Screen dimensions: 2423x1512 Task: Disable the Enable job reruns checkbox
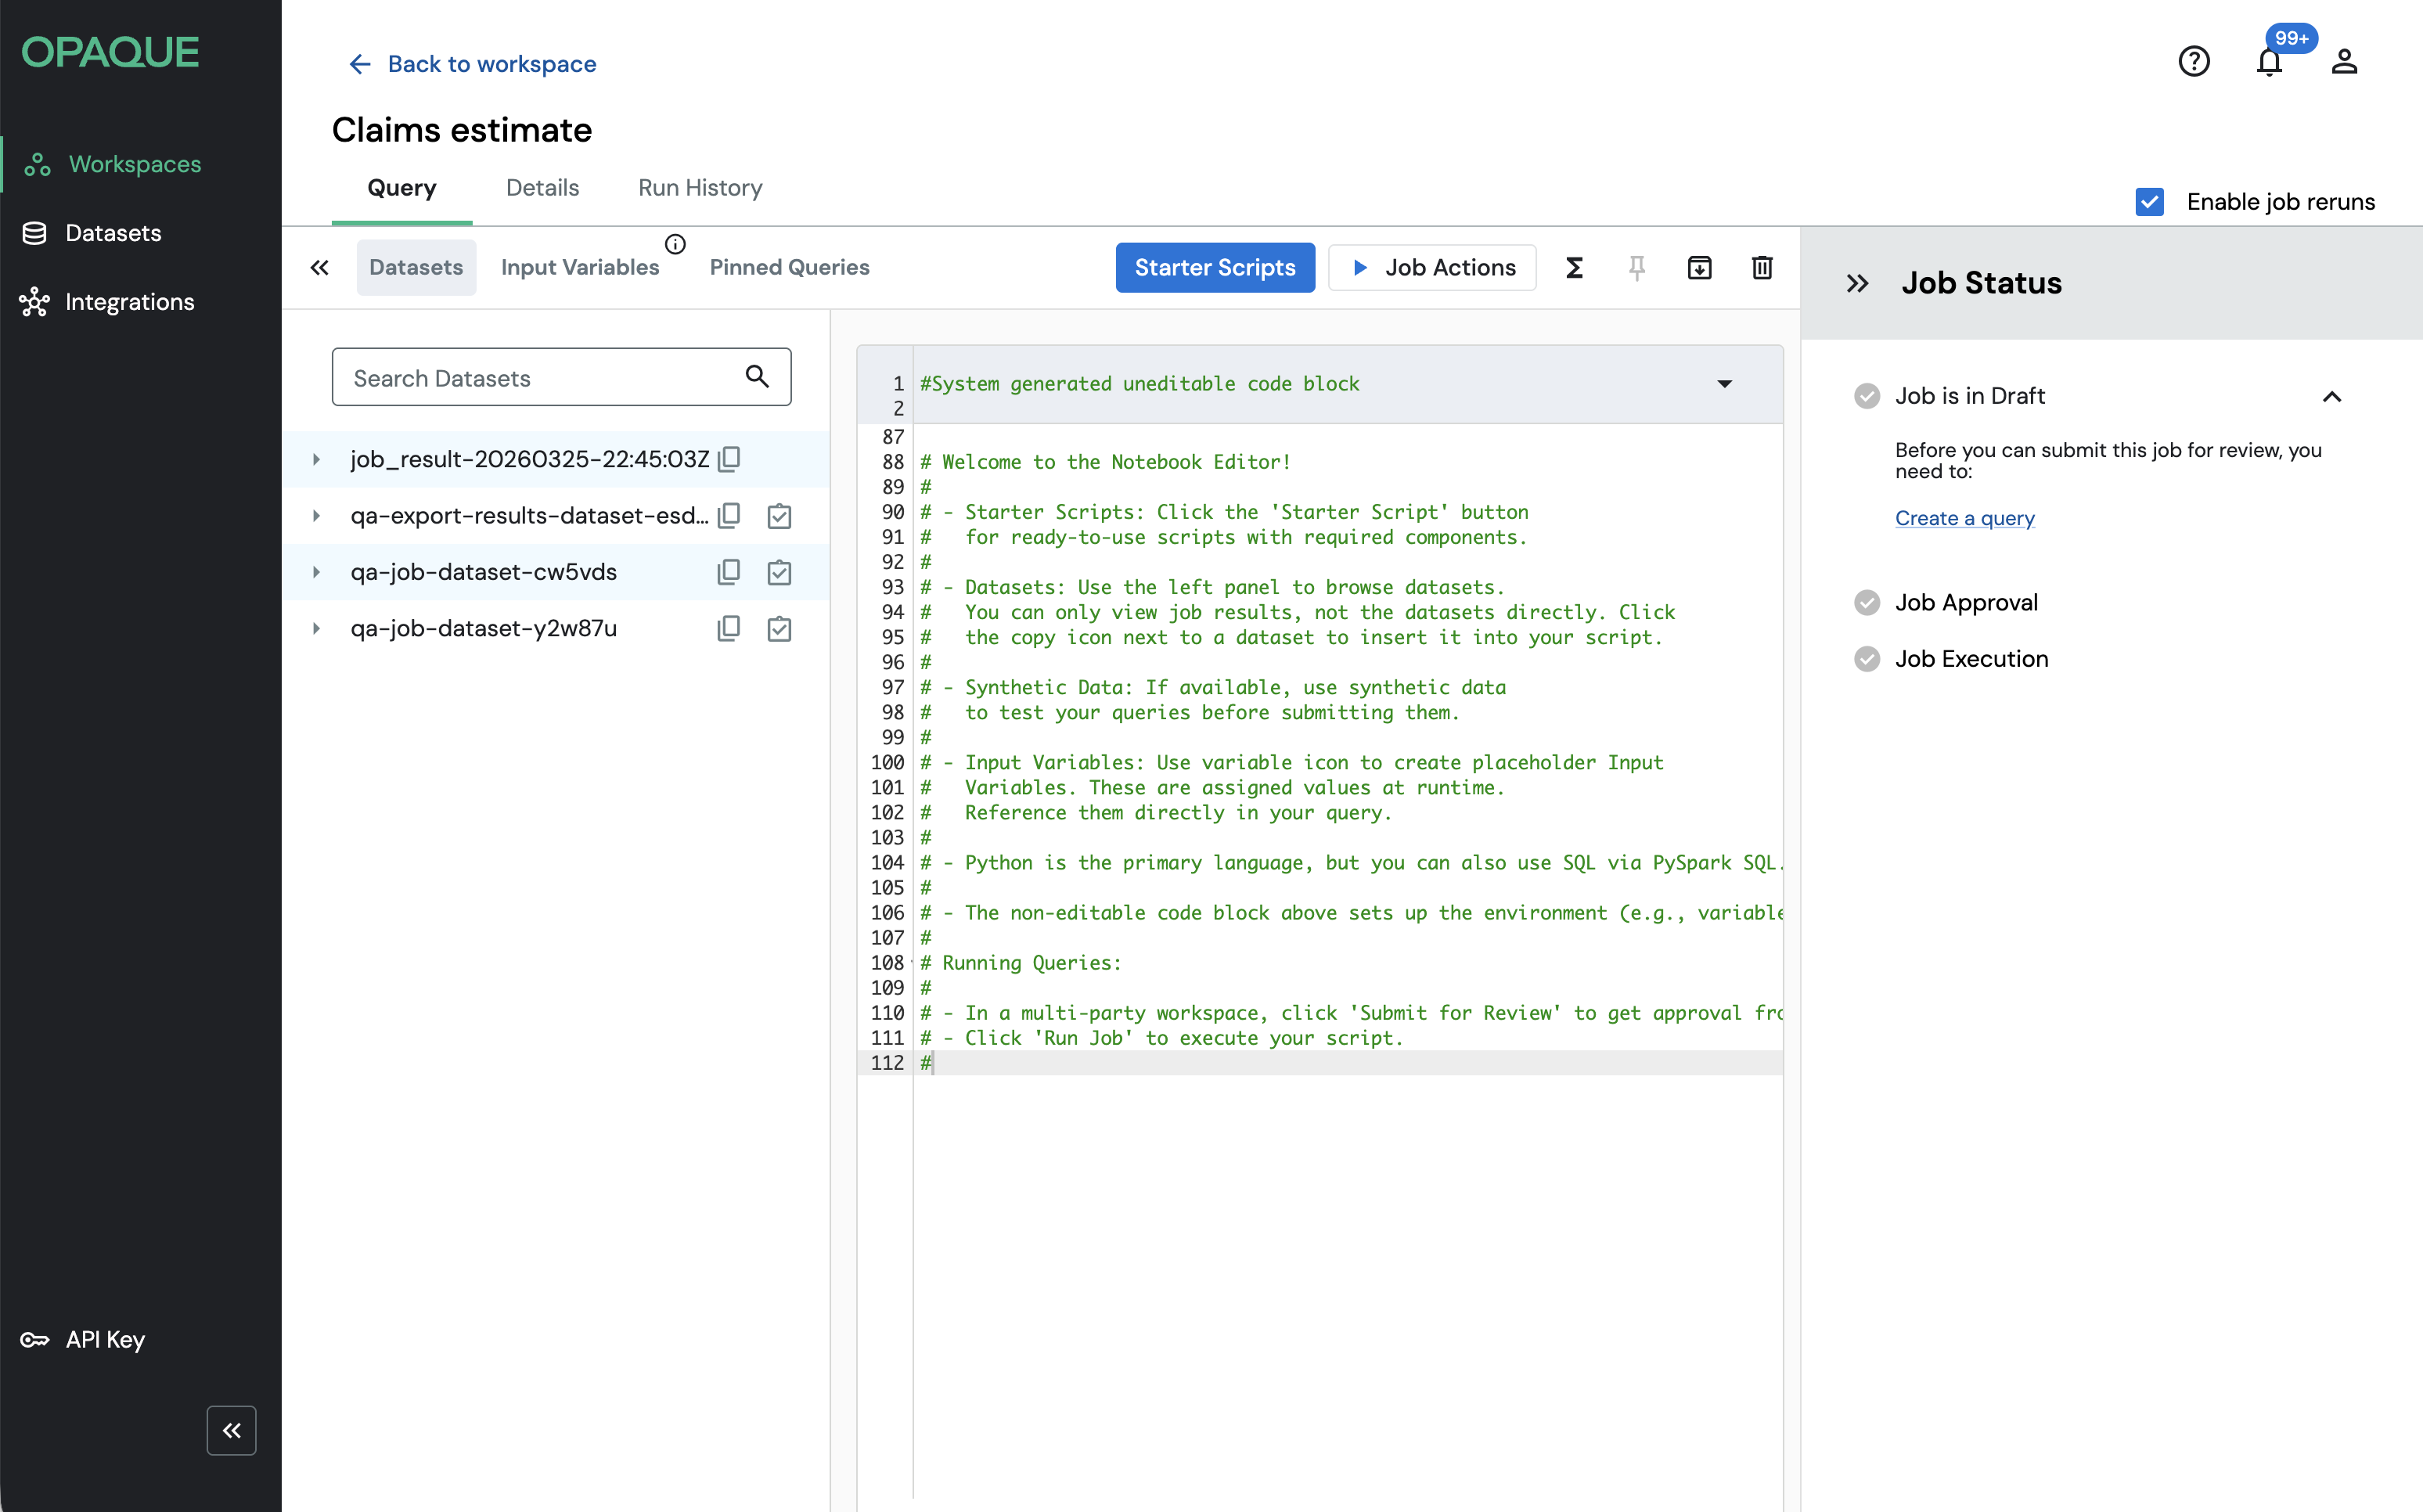2150,202
